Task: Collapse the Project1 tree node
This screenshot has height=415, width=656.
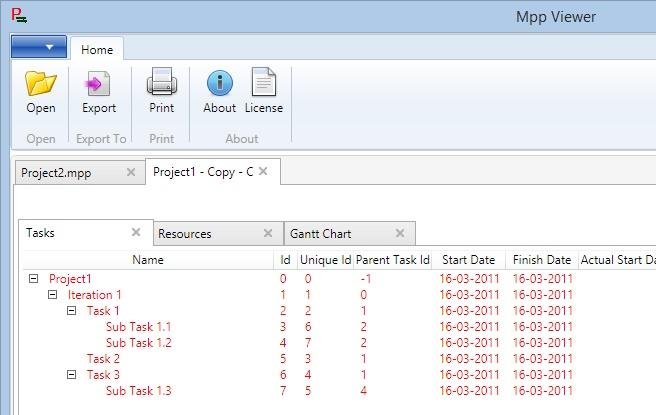Action: 33,279
